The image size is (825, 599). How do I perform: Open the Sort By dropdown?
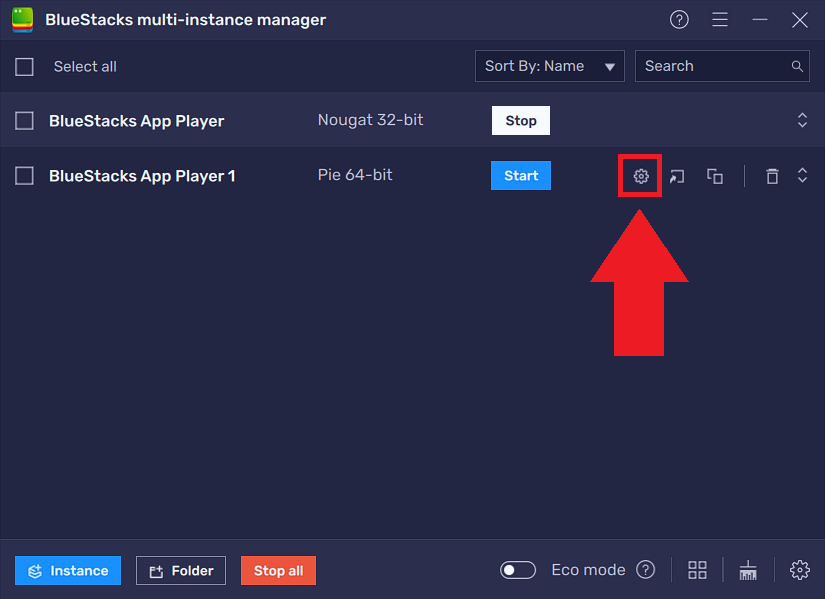(x=549, y=66)
